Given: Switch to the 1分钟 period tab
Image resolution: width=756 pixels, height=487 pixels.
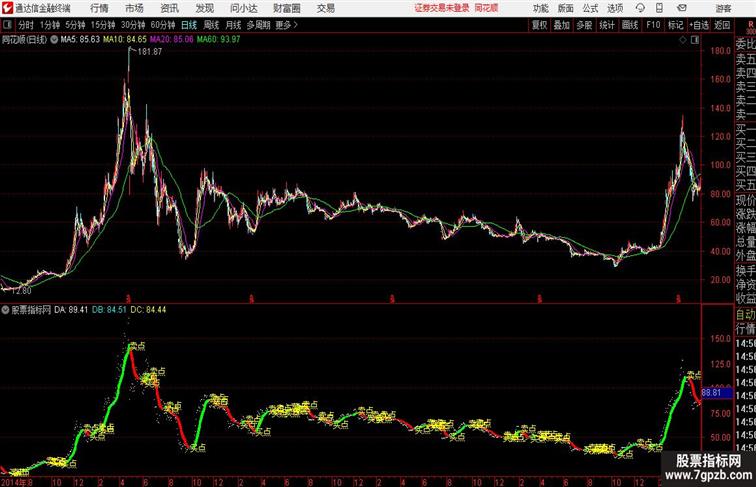Looking at the screenshot, I should [x=50, y=25].
